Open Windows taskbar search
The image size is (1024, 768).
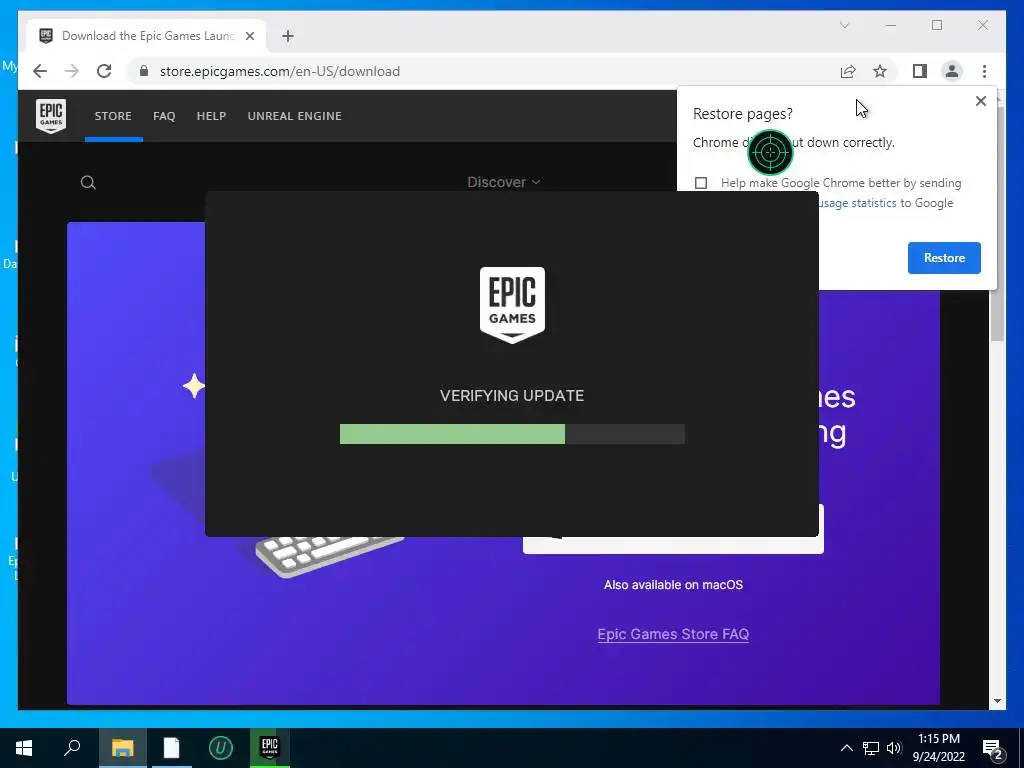(72, 748)
